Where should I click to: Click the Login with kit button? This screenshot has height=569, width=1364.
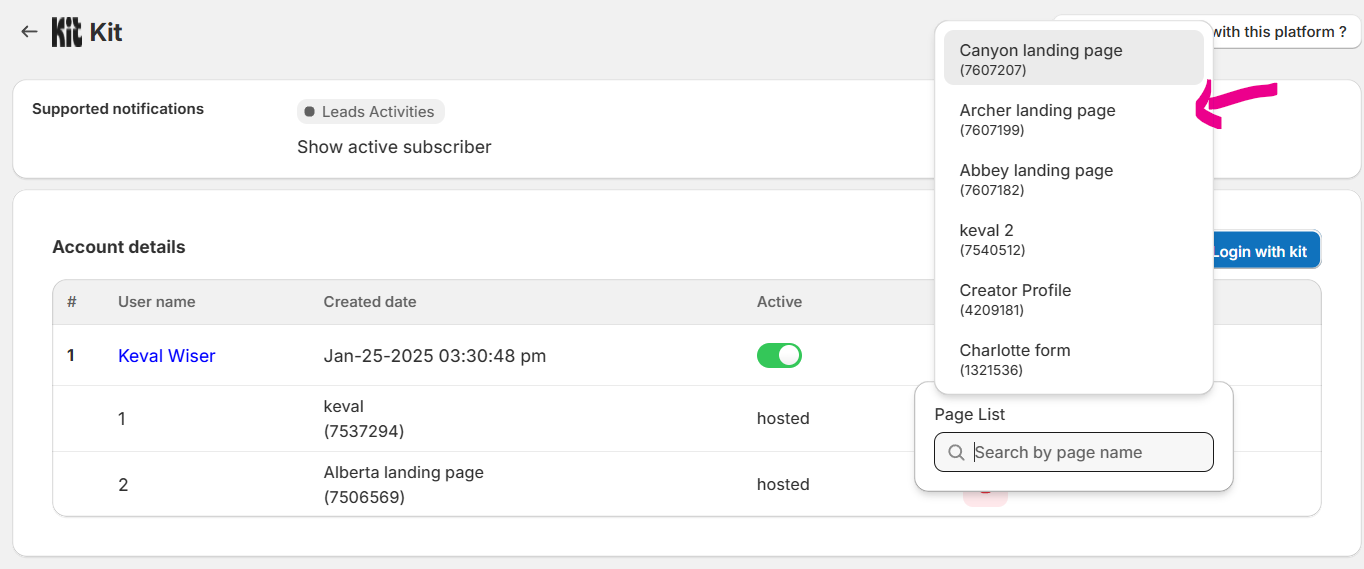point(1266,251)
